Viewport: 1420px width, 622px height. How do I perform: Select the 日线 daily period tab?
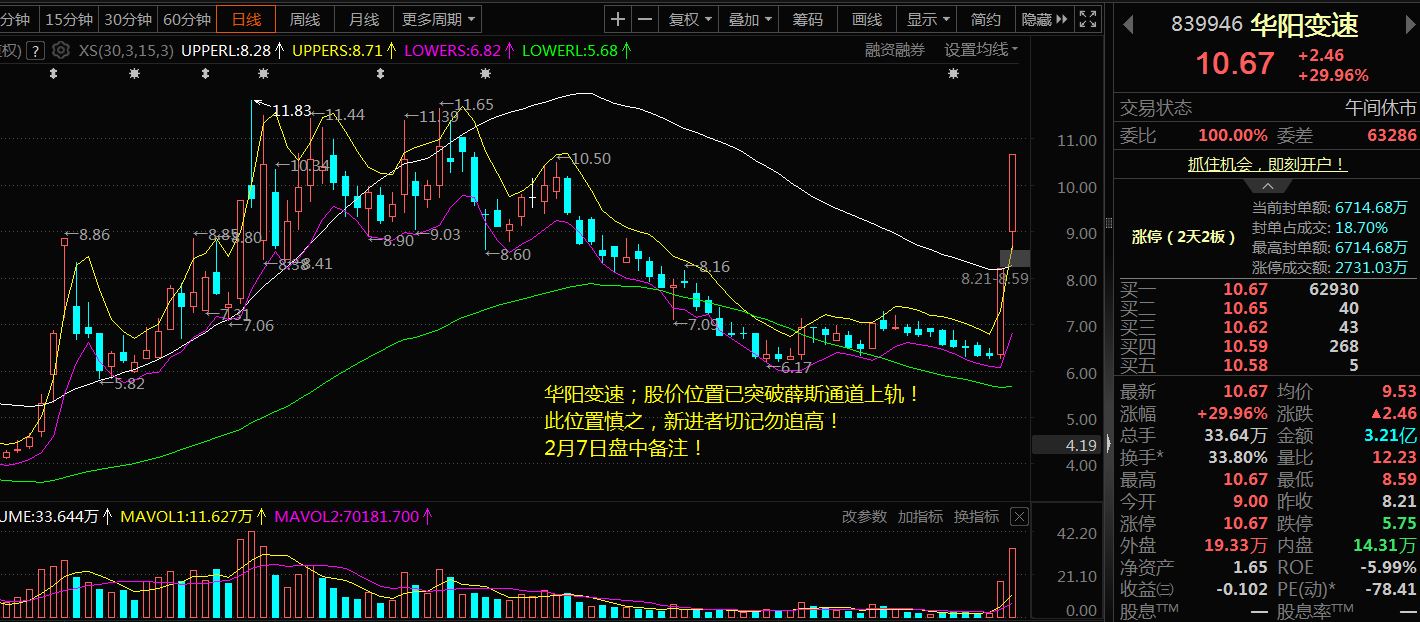[246, 19]
